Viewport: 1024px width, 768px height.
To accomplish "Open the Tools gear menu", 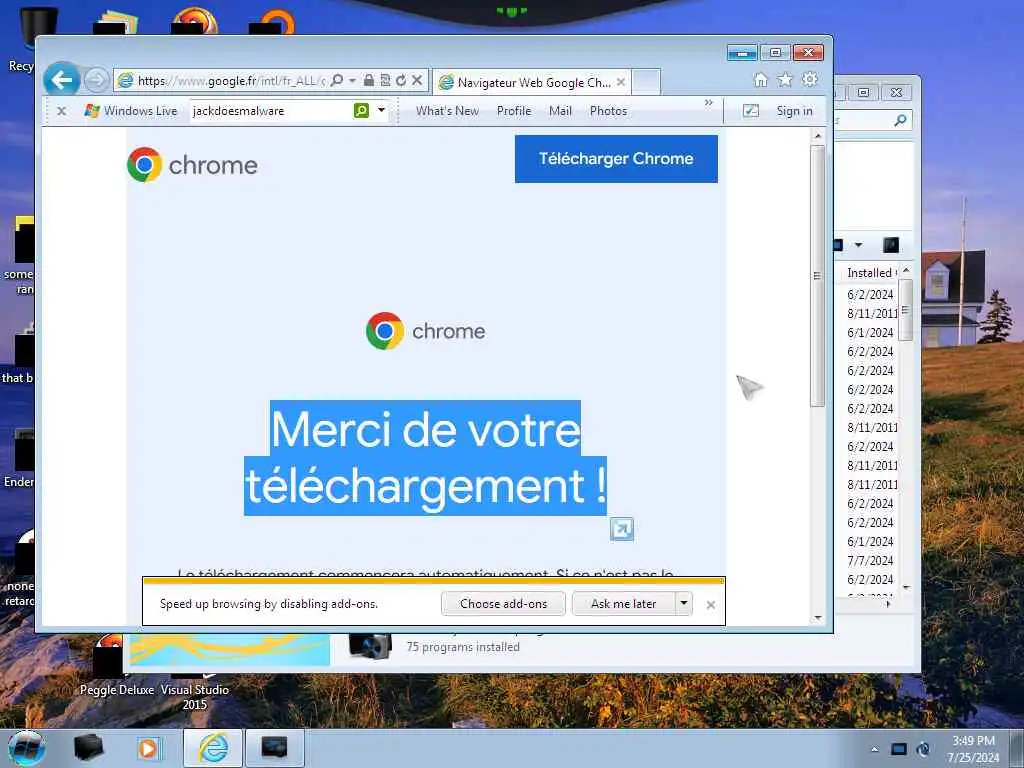I will [810, 80].
